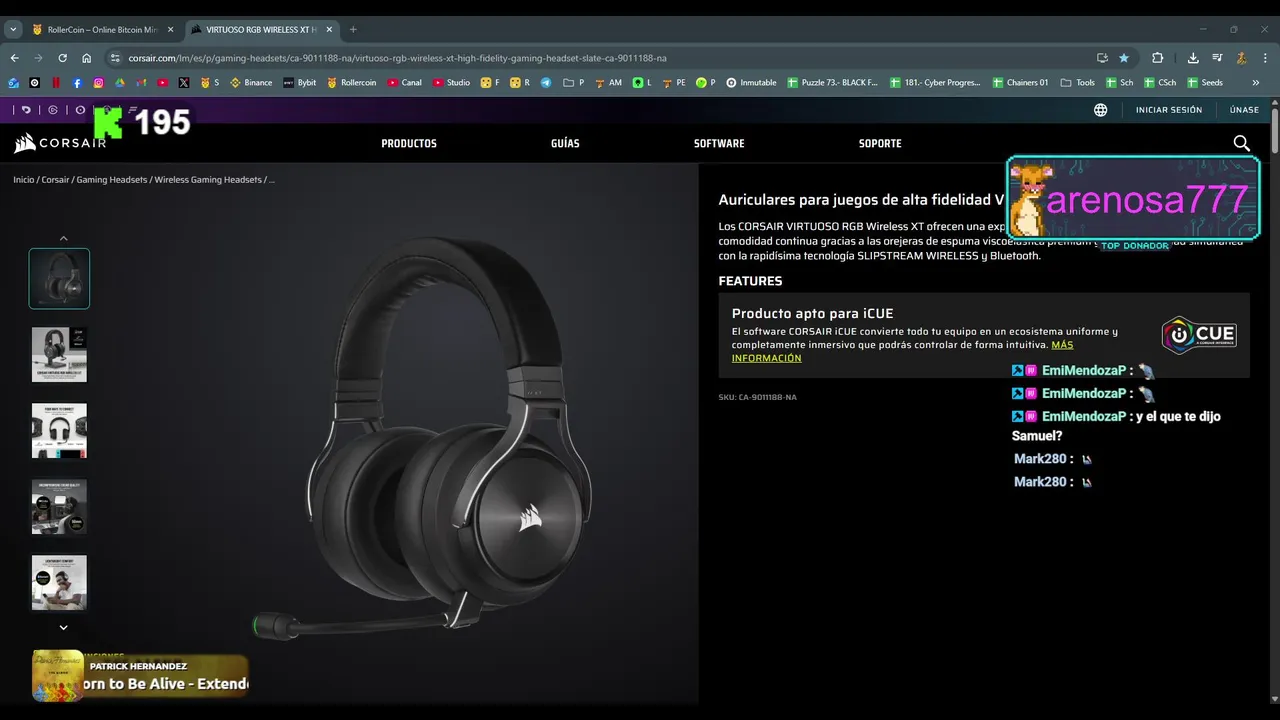Bookmark this page with the star icon
The image size is (1280, 720).
tap(1124, 58)
